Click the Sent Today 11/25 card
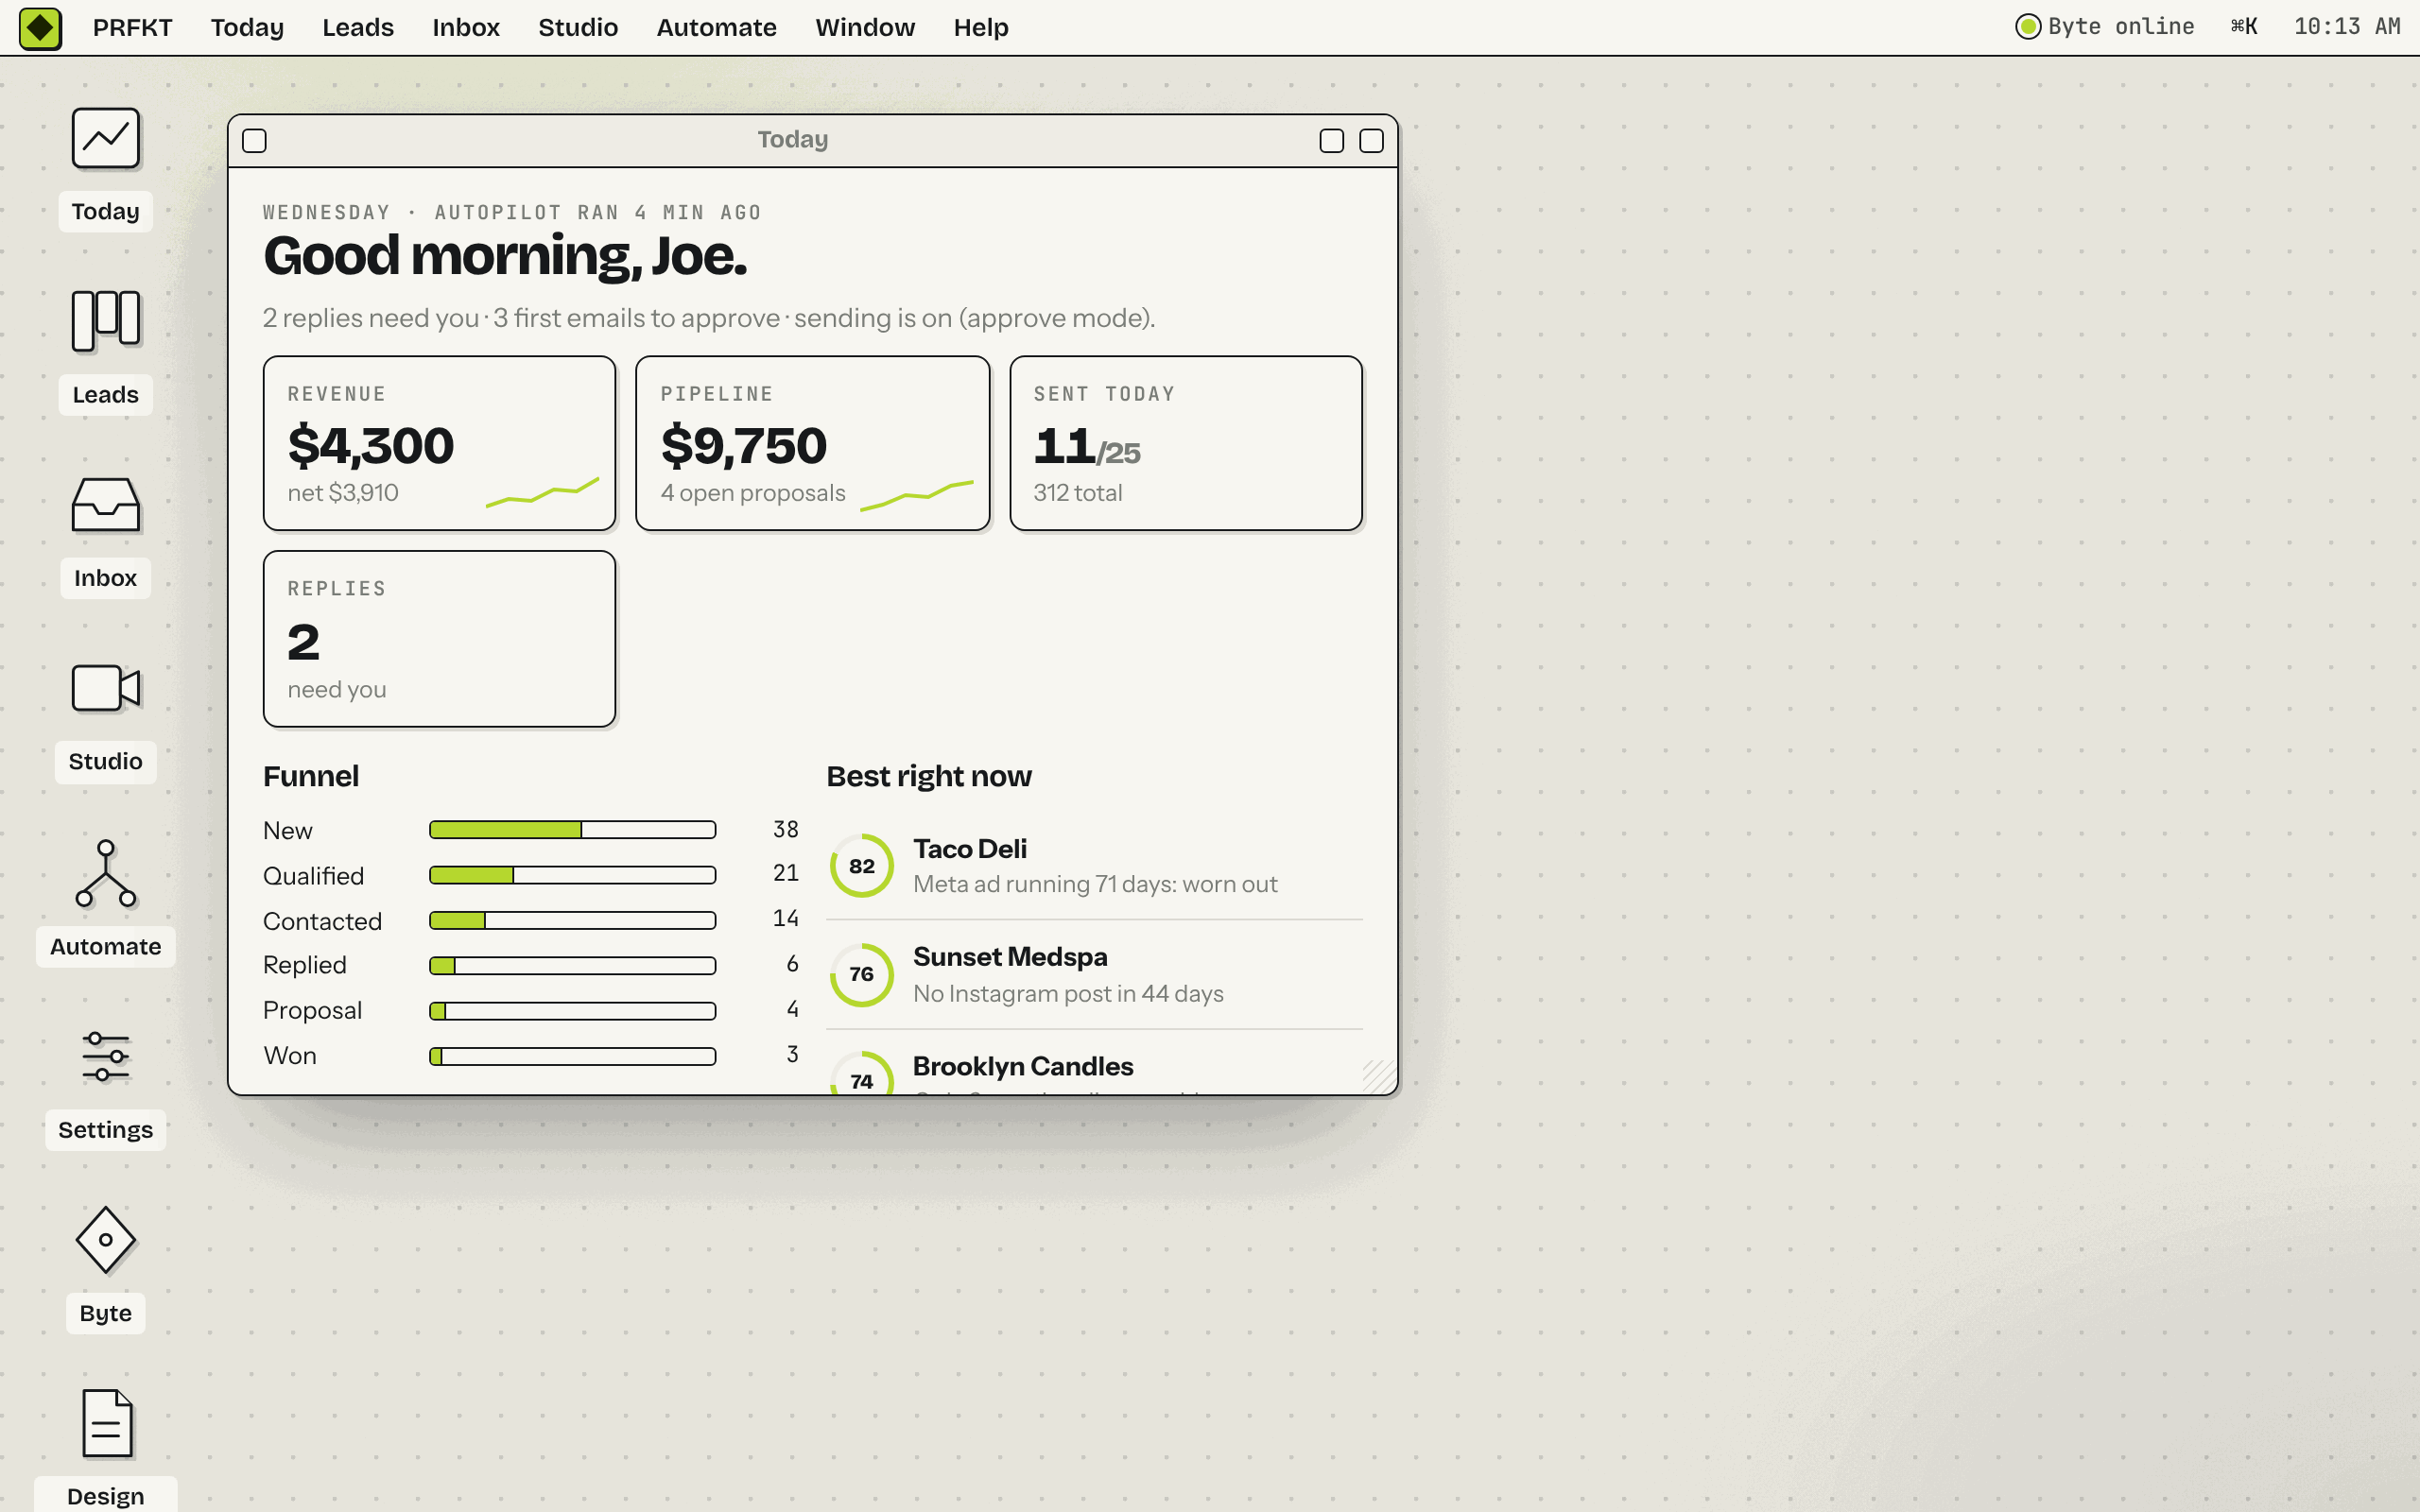The height and width of the screenshot is (1512, 2420). (x=1186, y=443)
